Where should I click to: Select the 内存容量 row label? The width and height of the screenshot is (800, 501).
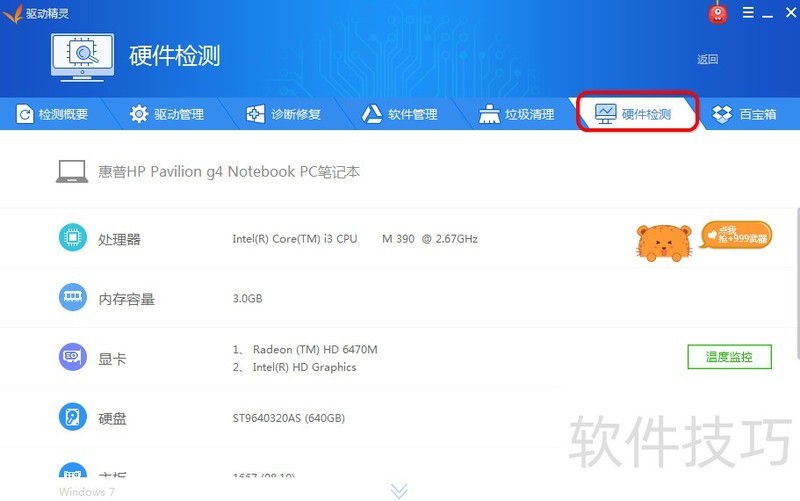click(x=127, y=298)
